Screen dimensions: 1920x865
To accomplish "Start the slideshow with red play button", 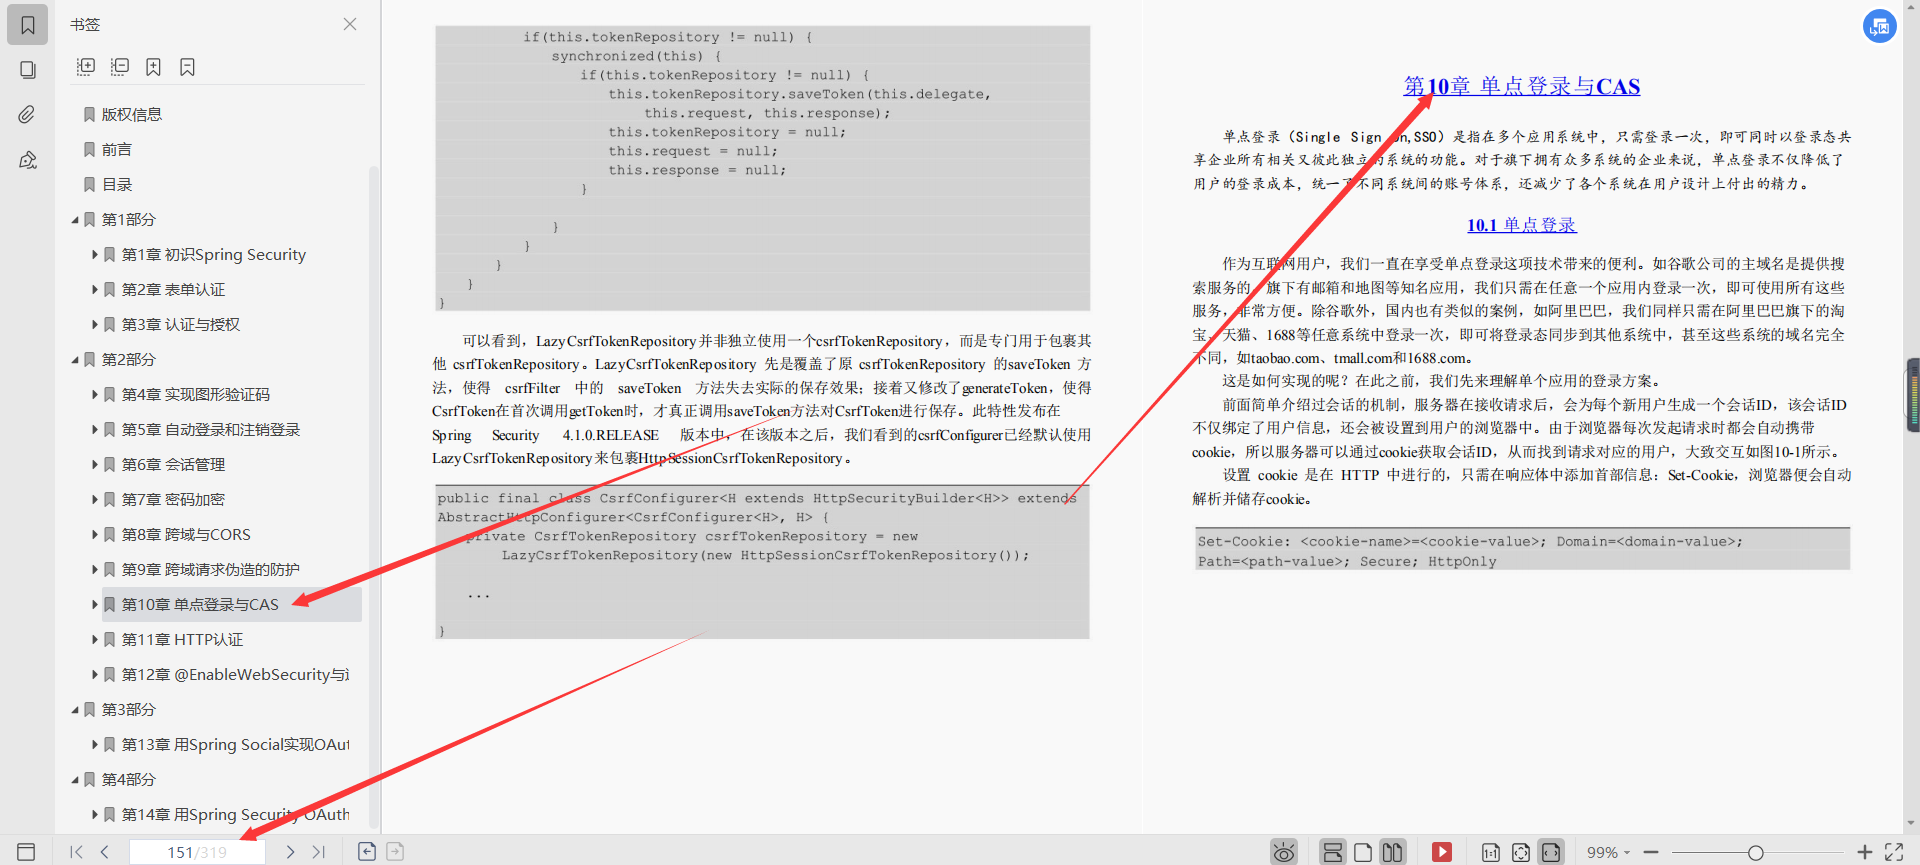I will click(1441, 852).
